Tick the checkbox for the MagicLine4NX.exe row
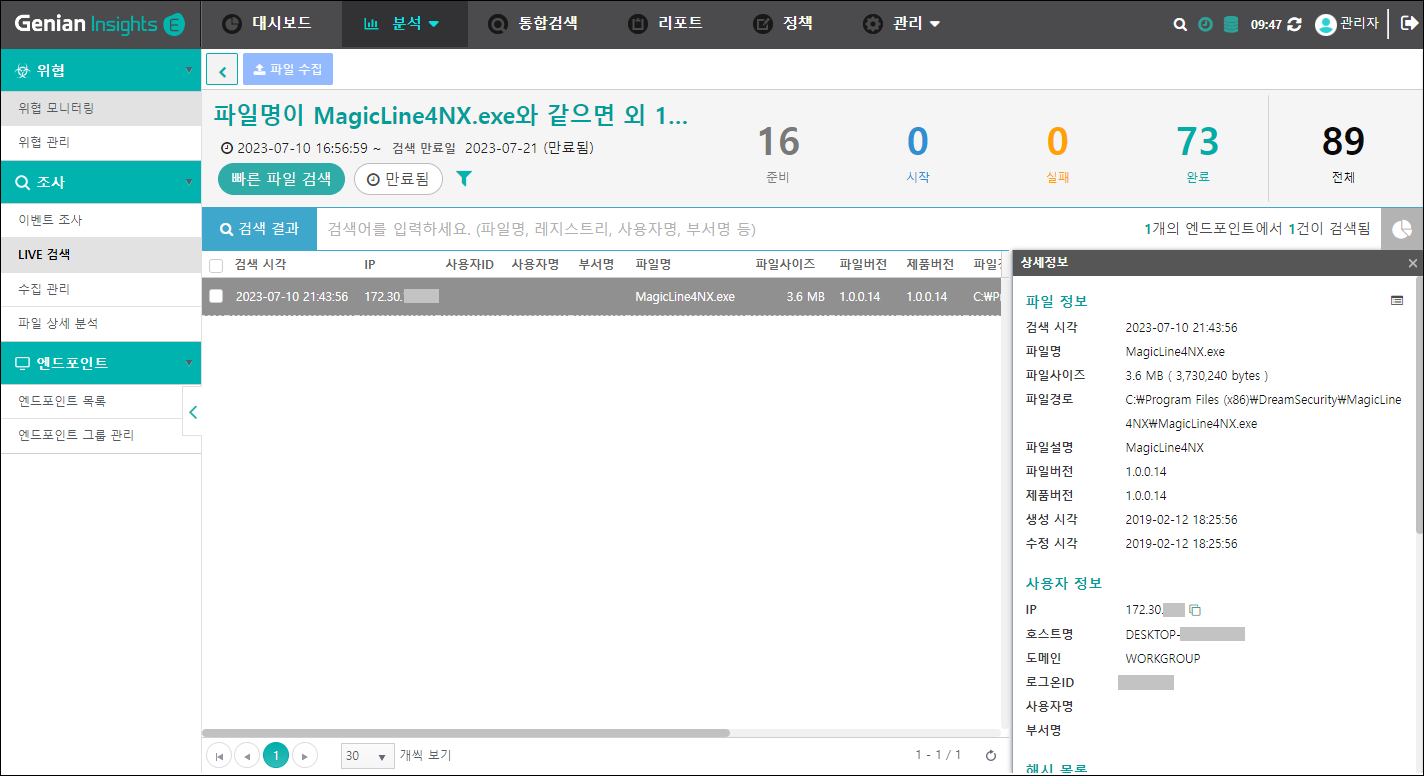1424x776 pixels. [216, 296]
